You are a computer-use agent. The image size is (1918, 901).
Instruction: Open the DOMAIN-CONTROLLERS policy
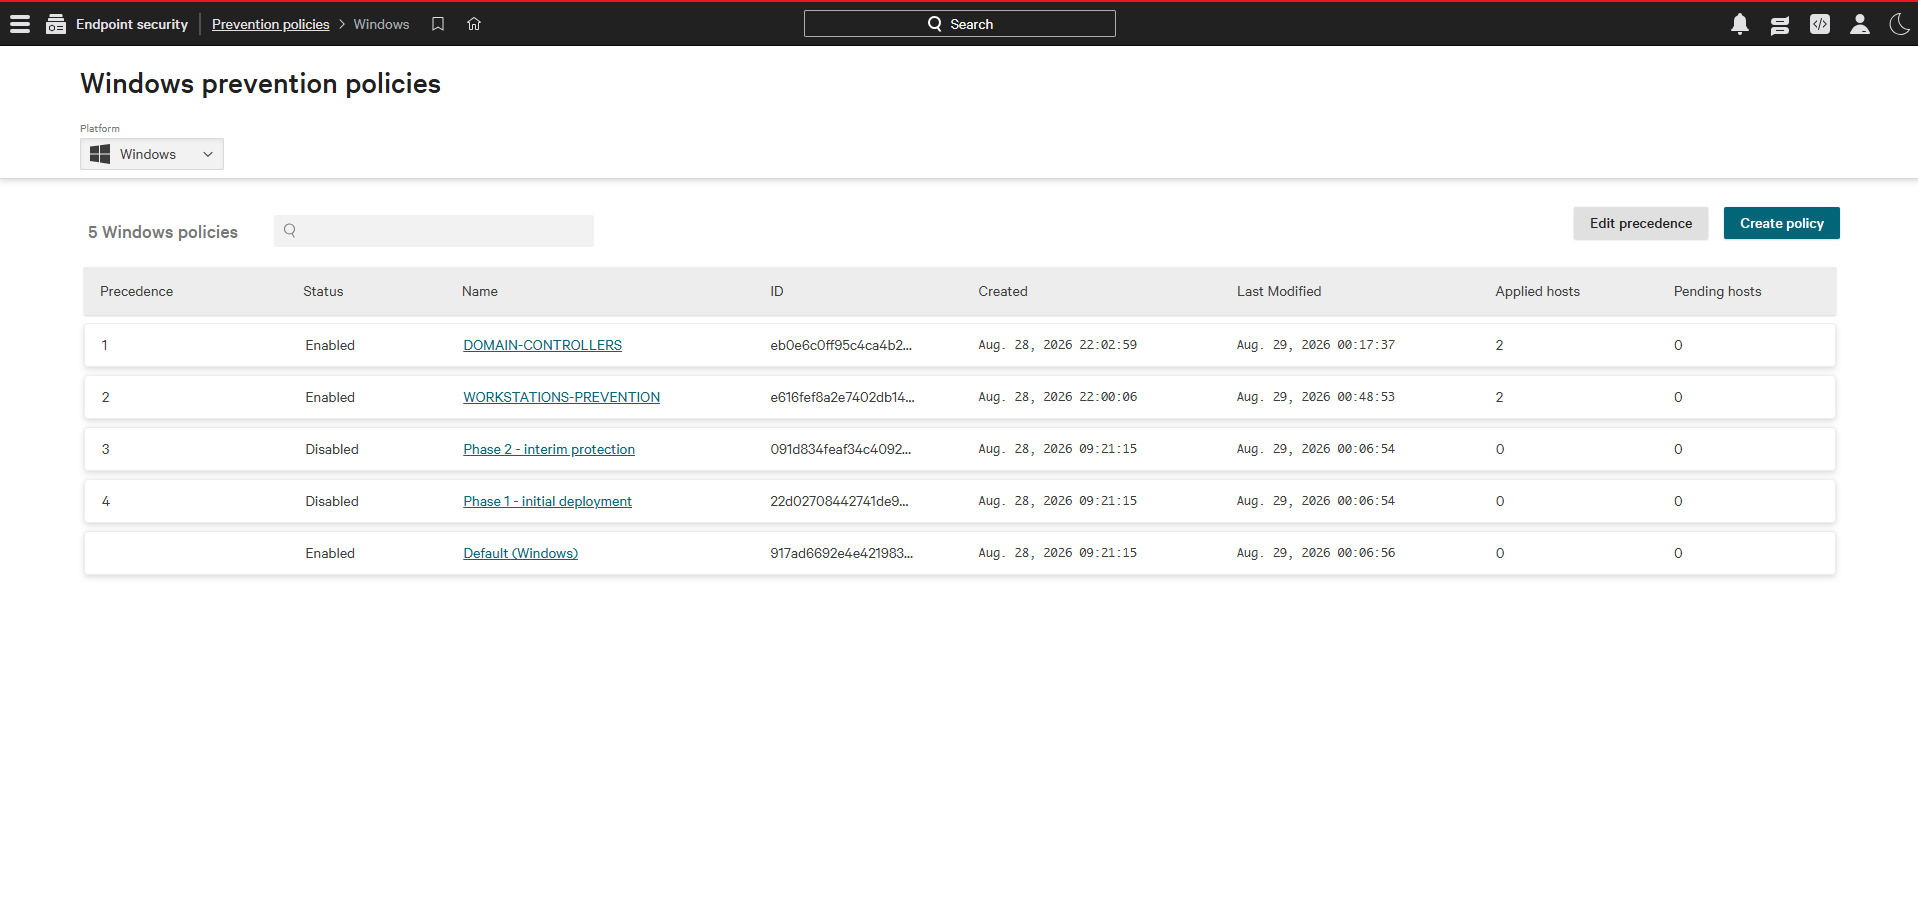(x=542, y=345)
